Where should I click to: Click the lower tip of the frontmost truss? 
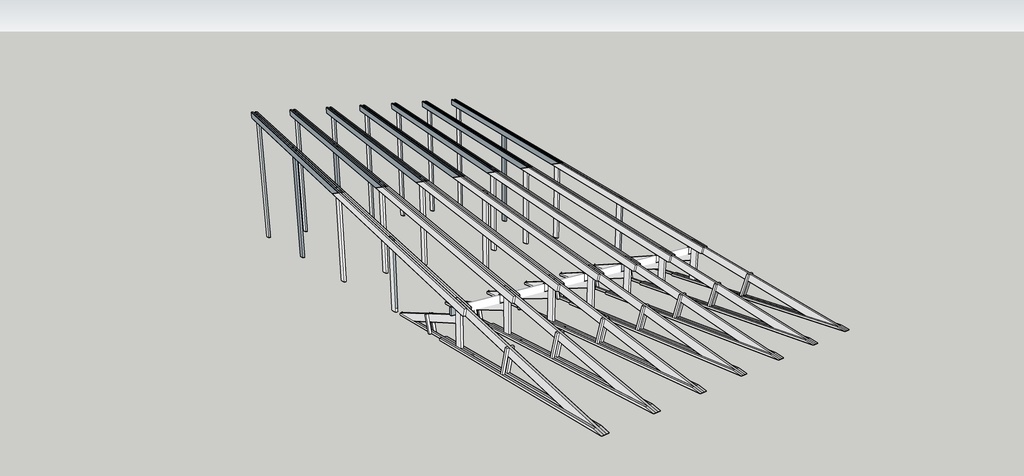(601, 430)
